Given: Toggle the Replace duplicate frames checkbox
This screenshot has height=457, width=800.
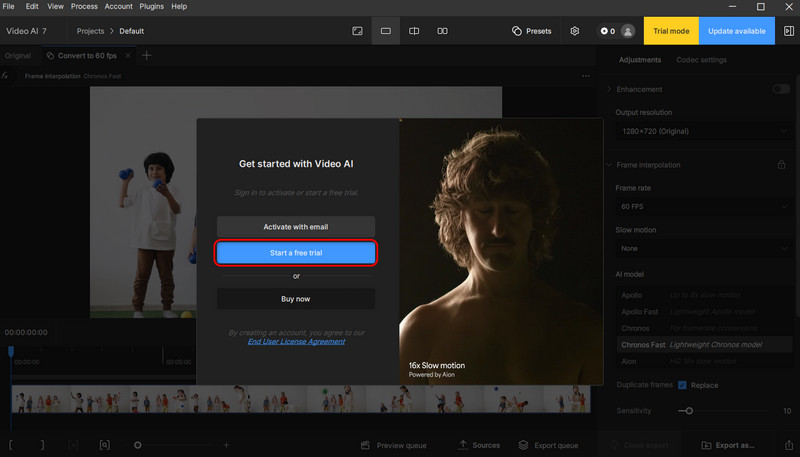Looking at the screenshot, I should coord(682,385).
